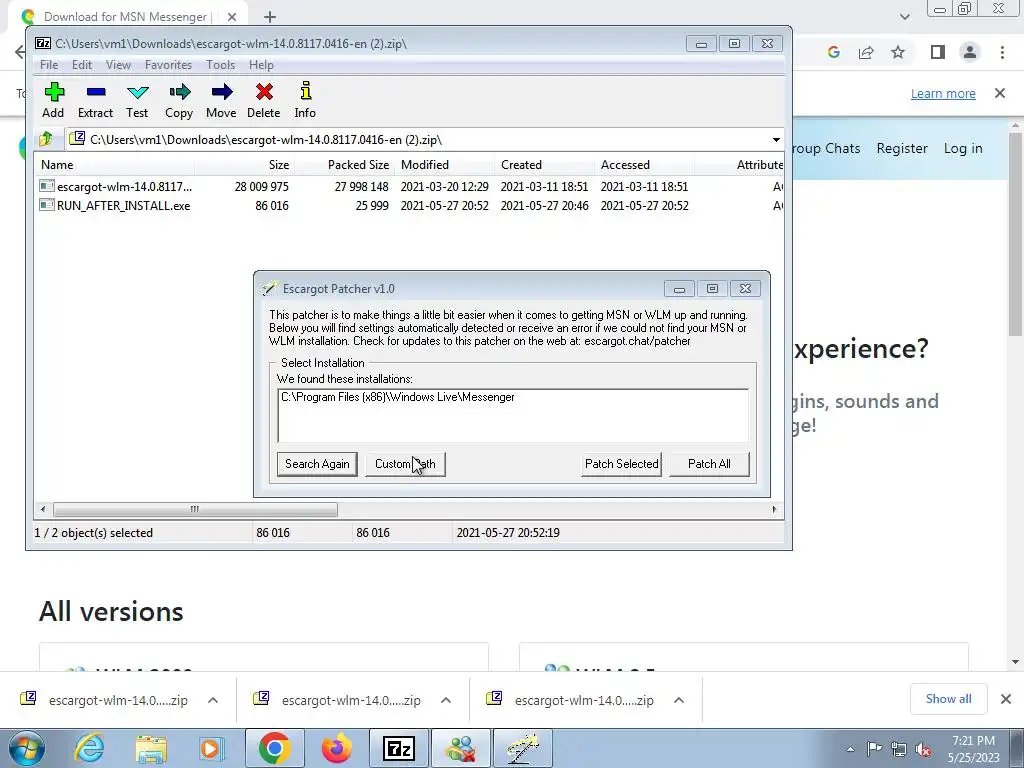
Task: Switch to Escargot Patcher taskbar icon
Action: 522,748
